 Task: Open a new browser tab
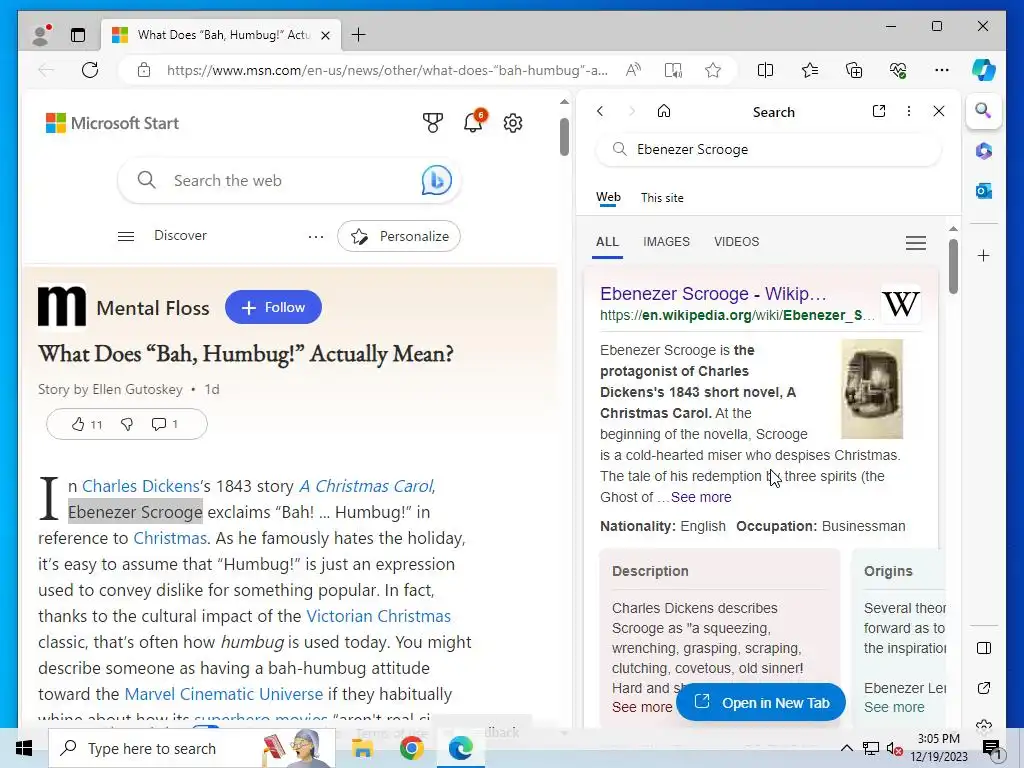[x=359, y=35]
